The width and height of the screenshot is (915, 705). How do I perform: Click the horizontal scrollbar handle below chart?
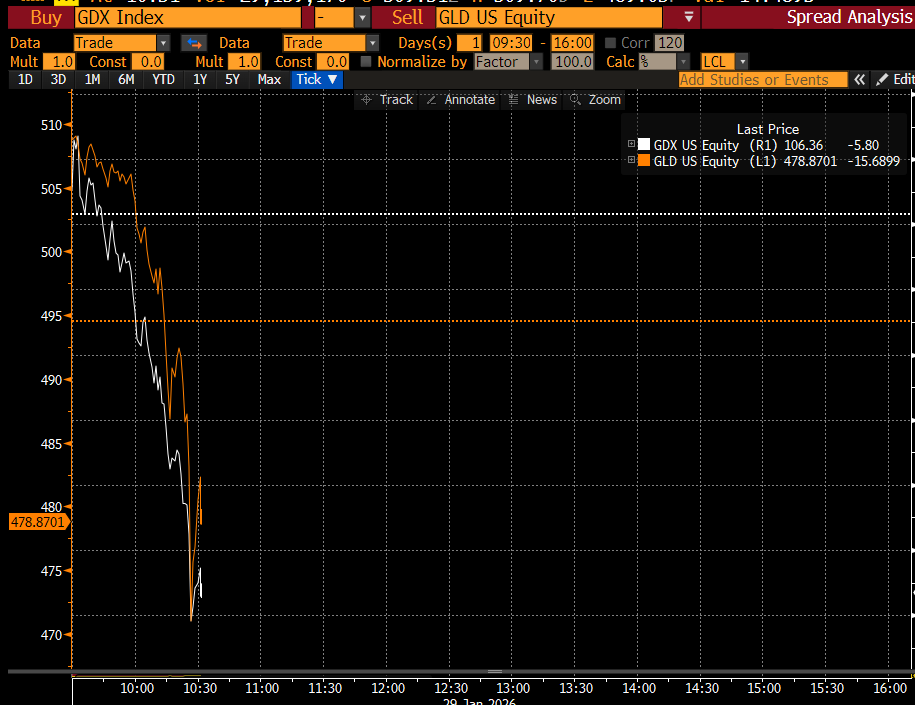495,671
